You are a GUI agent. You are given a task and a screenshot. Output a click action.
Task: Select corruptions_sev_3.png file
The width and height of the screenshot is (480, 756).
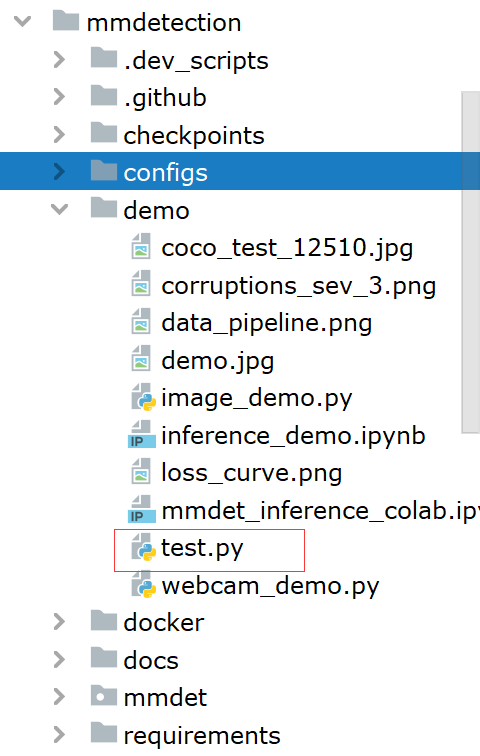pos(298,285)
